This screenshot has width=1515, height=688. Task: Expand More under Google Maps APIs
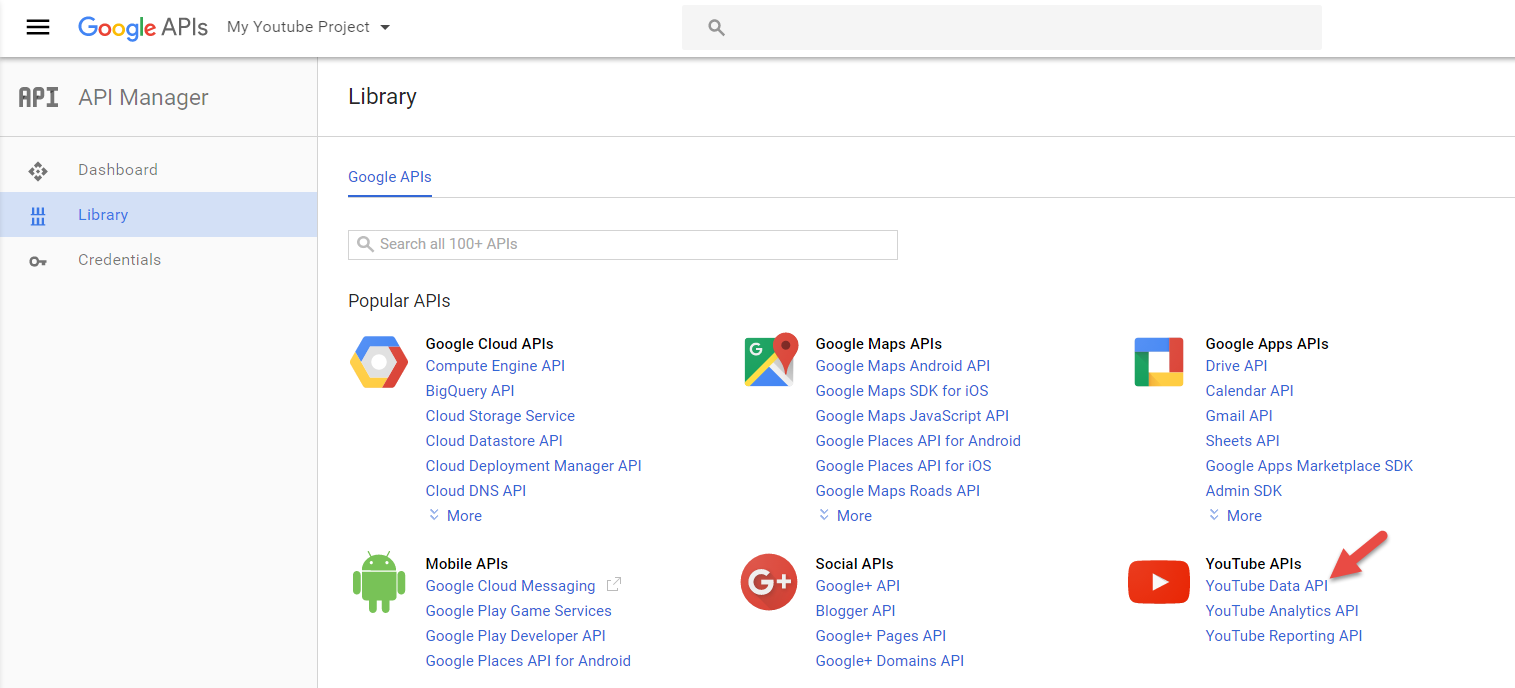tap(845, 516)
